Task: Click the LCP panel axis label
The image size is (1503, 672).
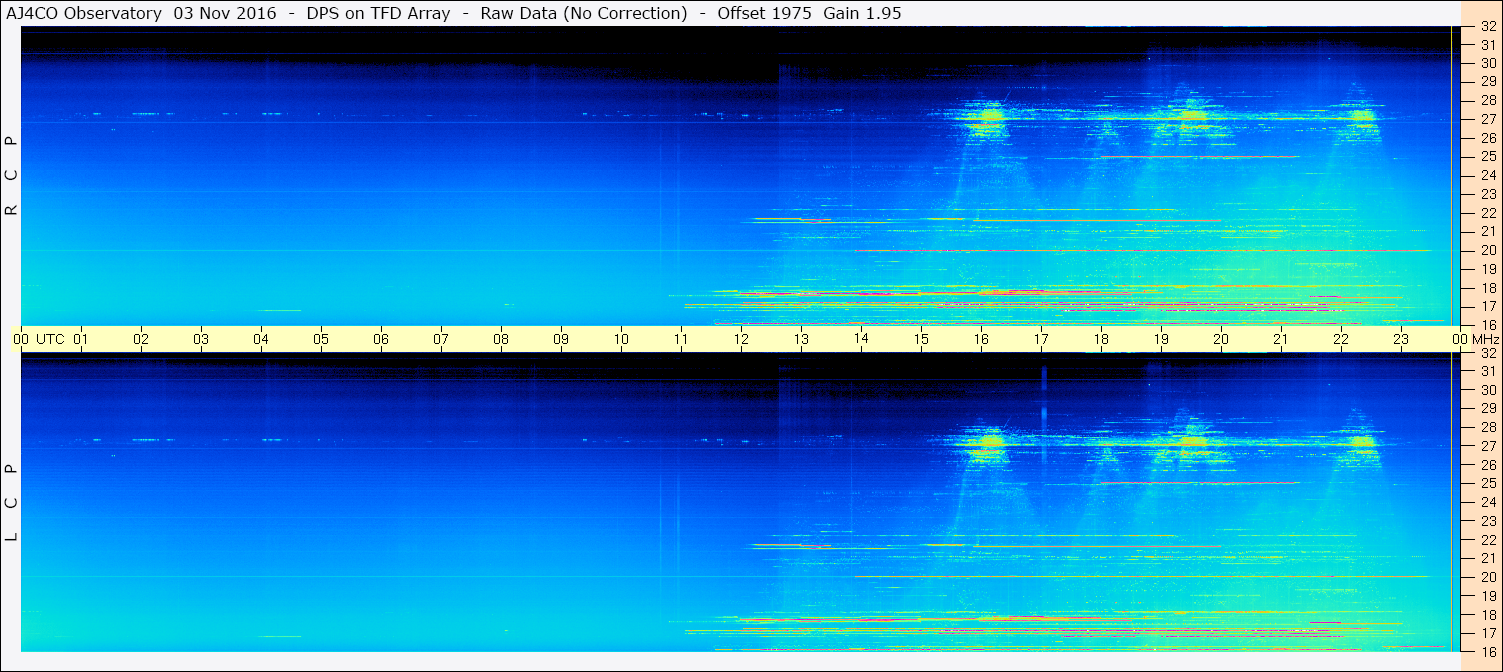Action: pyautogui.click(x=11, y=503)
